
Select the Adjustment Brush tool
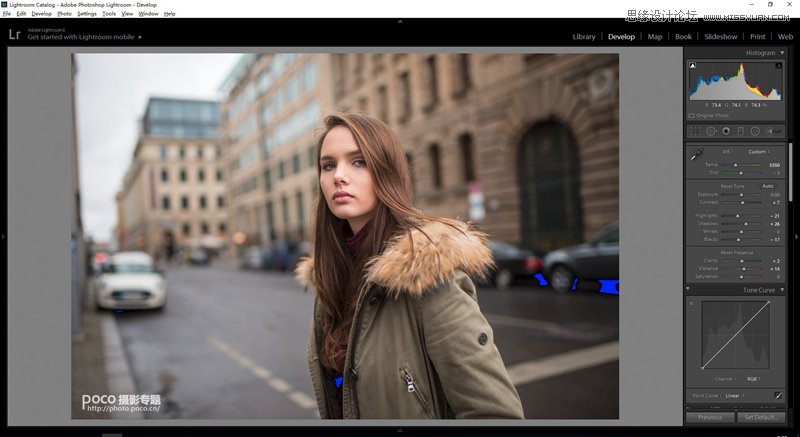tap(773, 131)
